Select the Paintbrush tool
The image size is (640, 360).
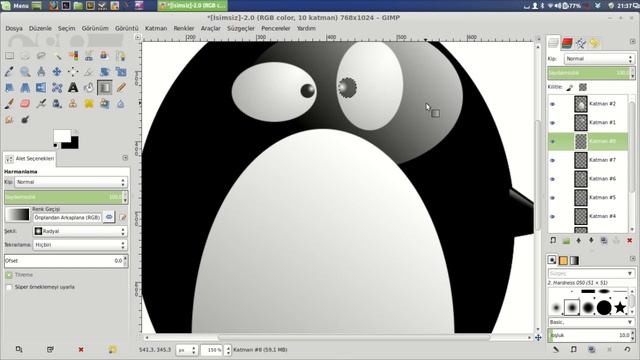pos(9,104)
